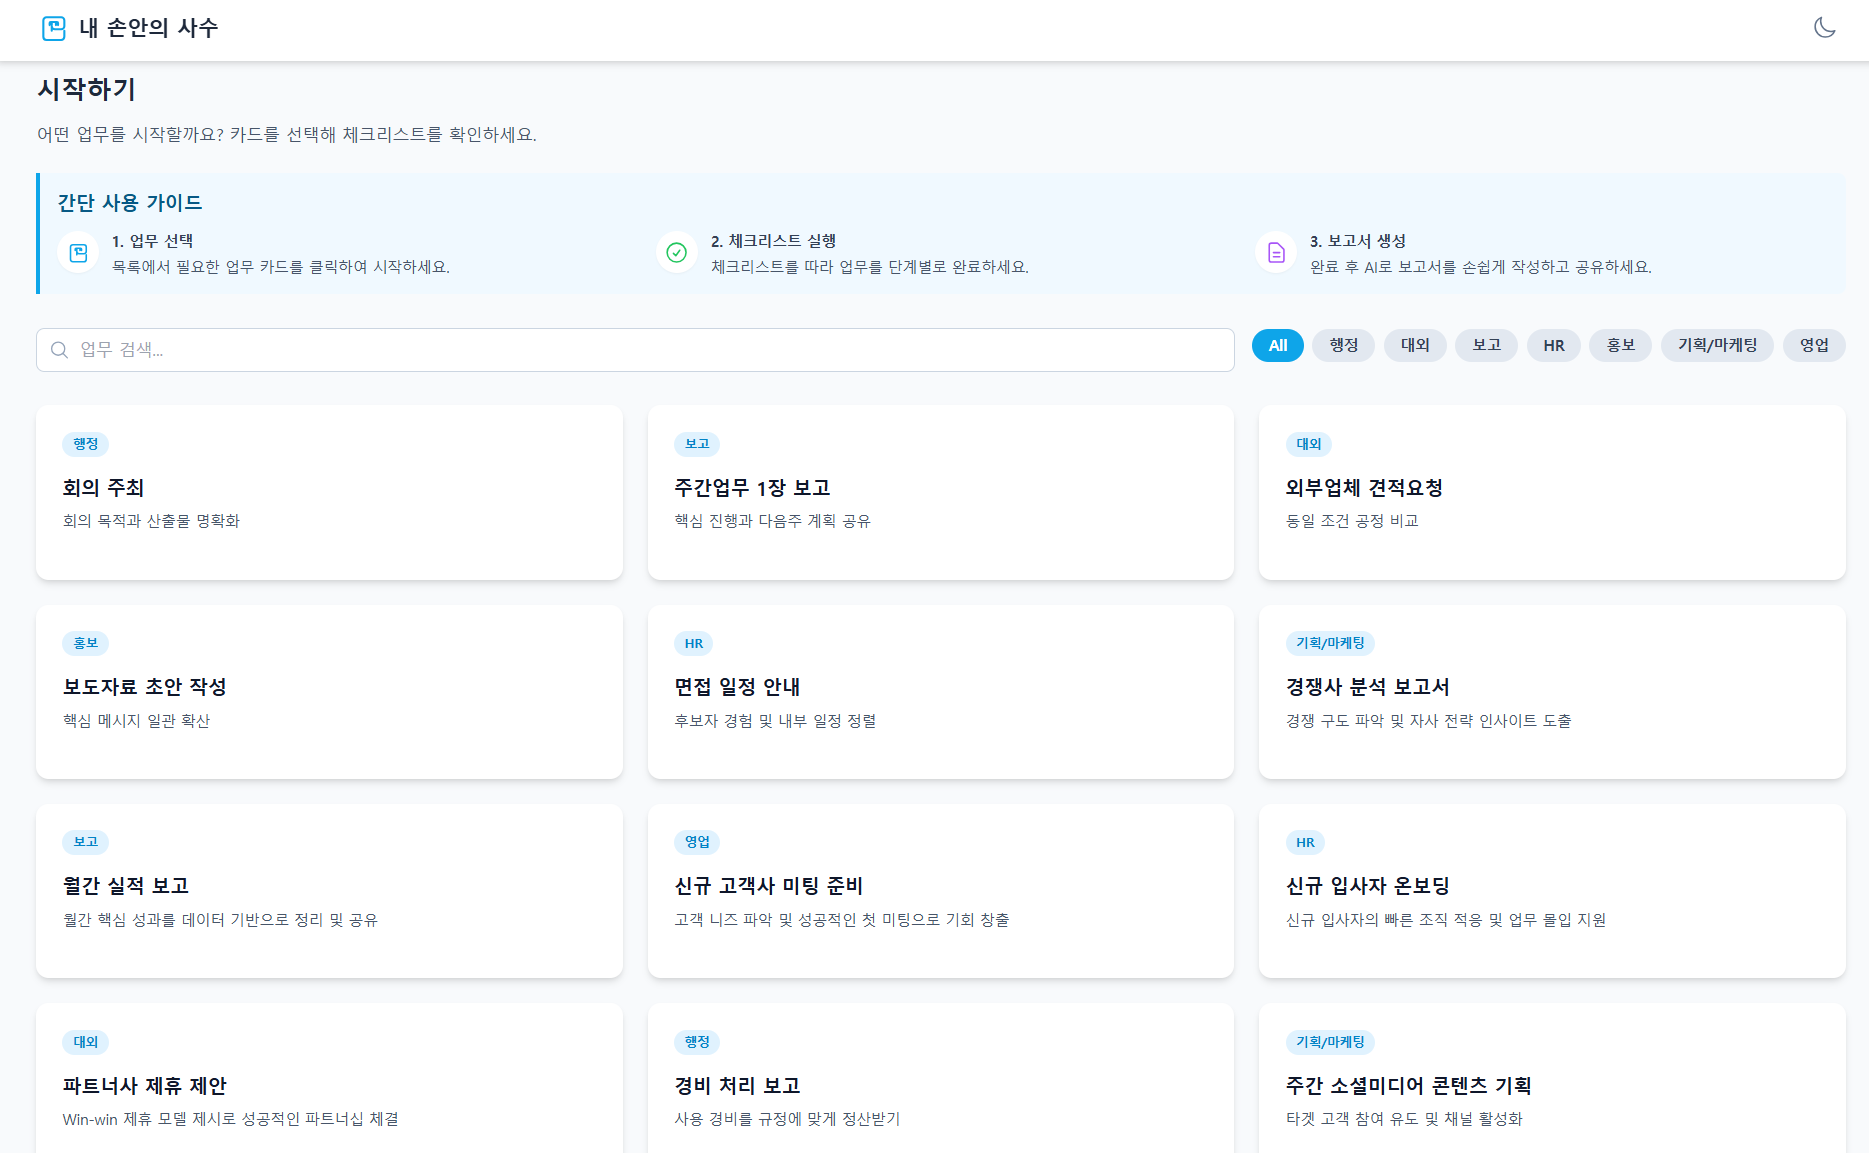This screenshot has height=1153, width=1869.
Task: Click HR tag on 신규 입사자 온보딩 card
Action: tap(1305, 842)
